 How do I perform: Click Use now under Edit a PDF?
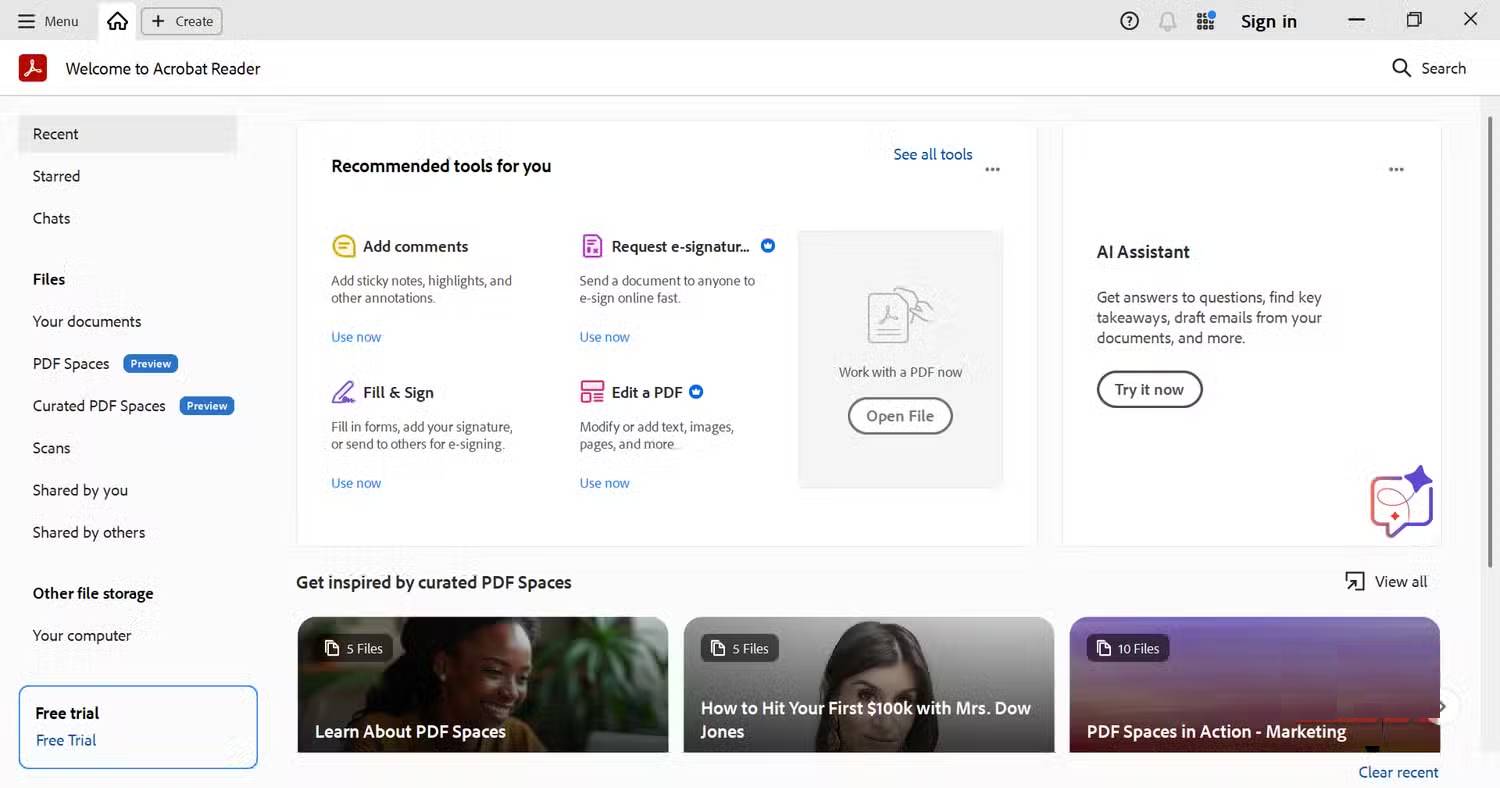pos(605,483)
